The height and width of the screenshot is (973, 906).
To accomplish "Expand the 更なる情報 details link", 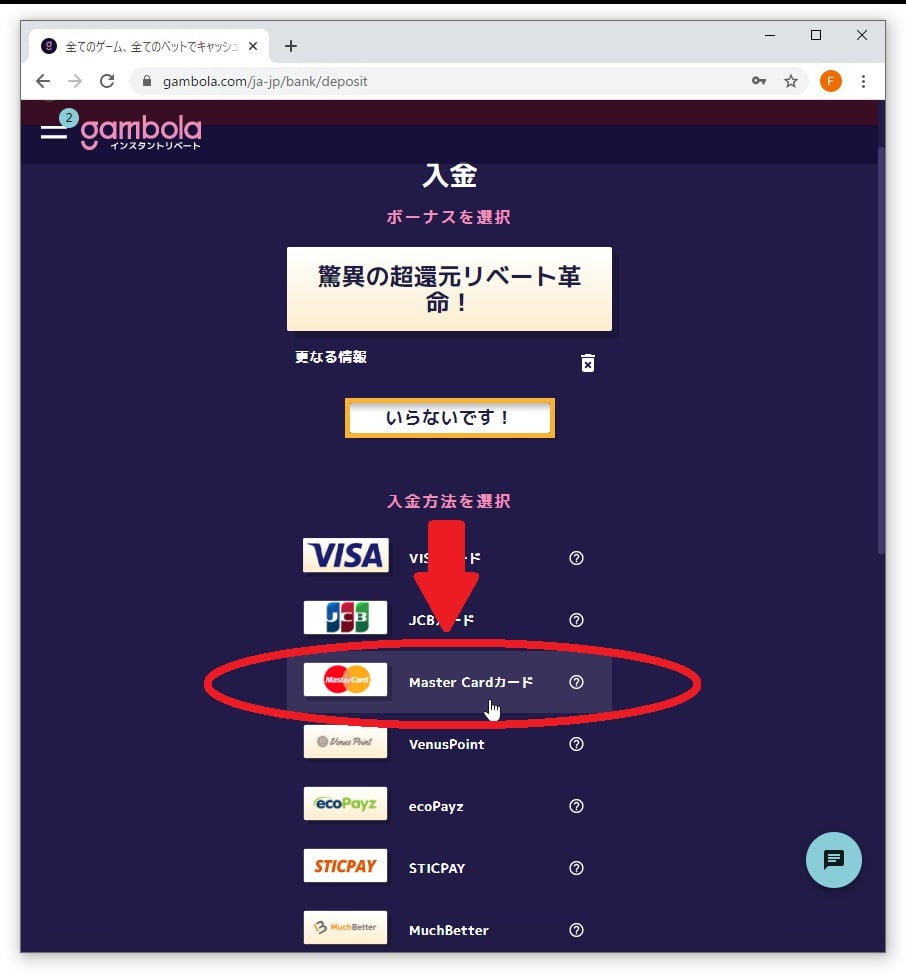I will [x=331, y=357].
